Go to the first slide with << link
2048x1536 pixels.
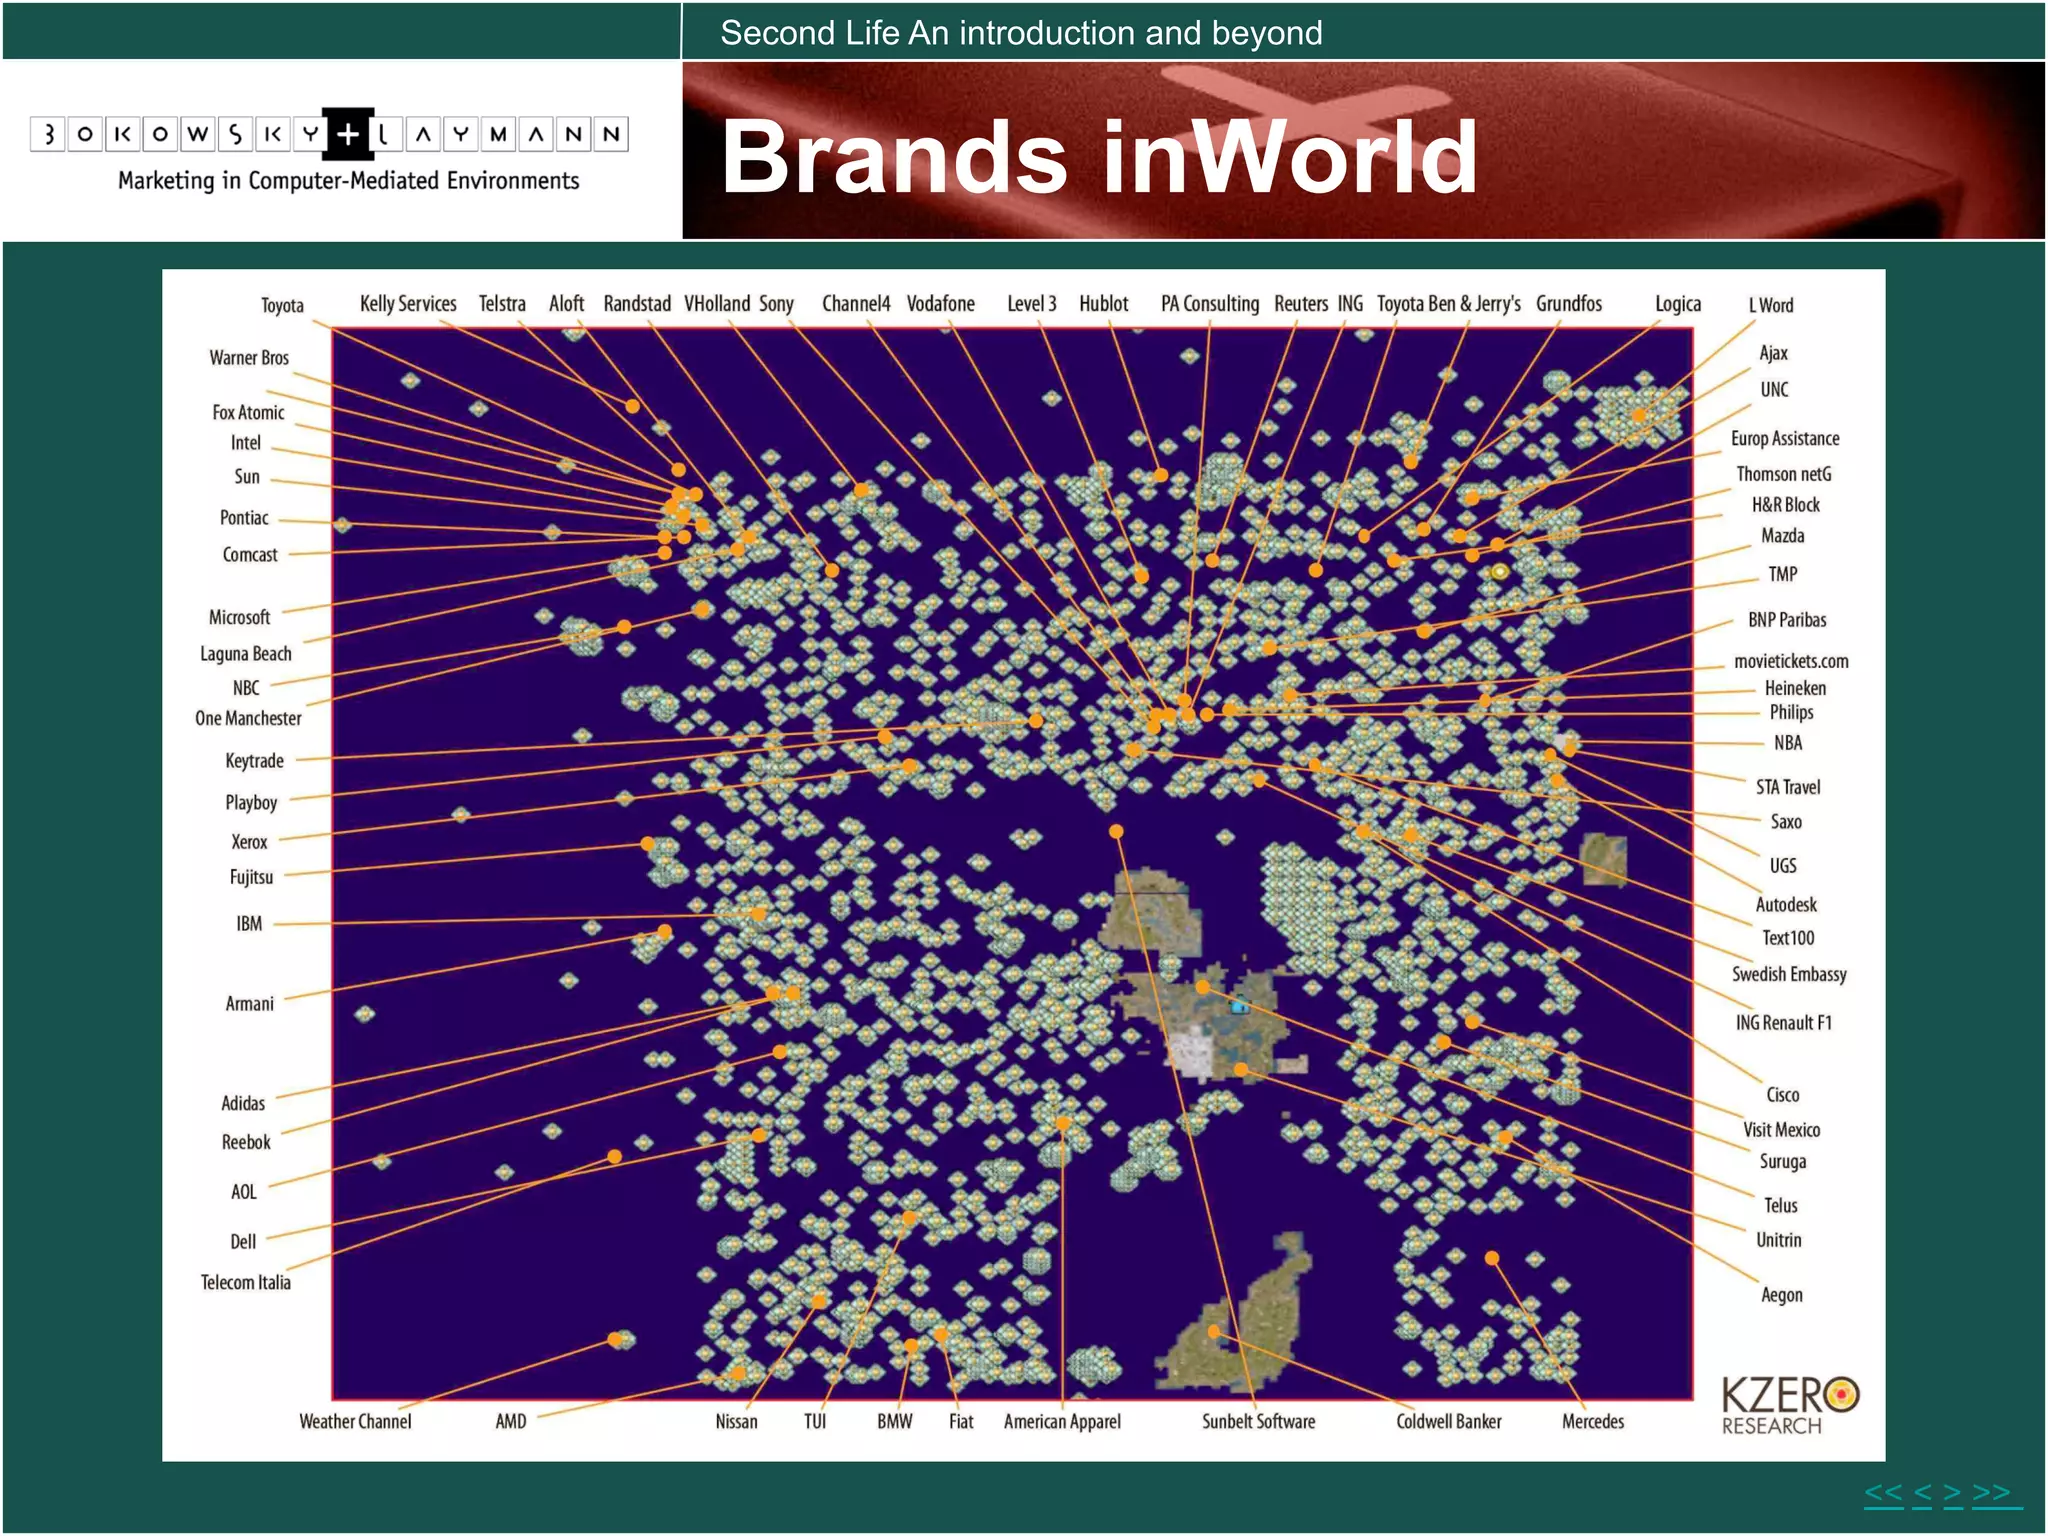[x=1884, y=1493]
